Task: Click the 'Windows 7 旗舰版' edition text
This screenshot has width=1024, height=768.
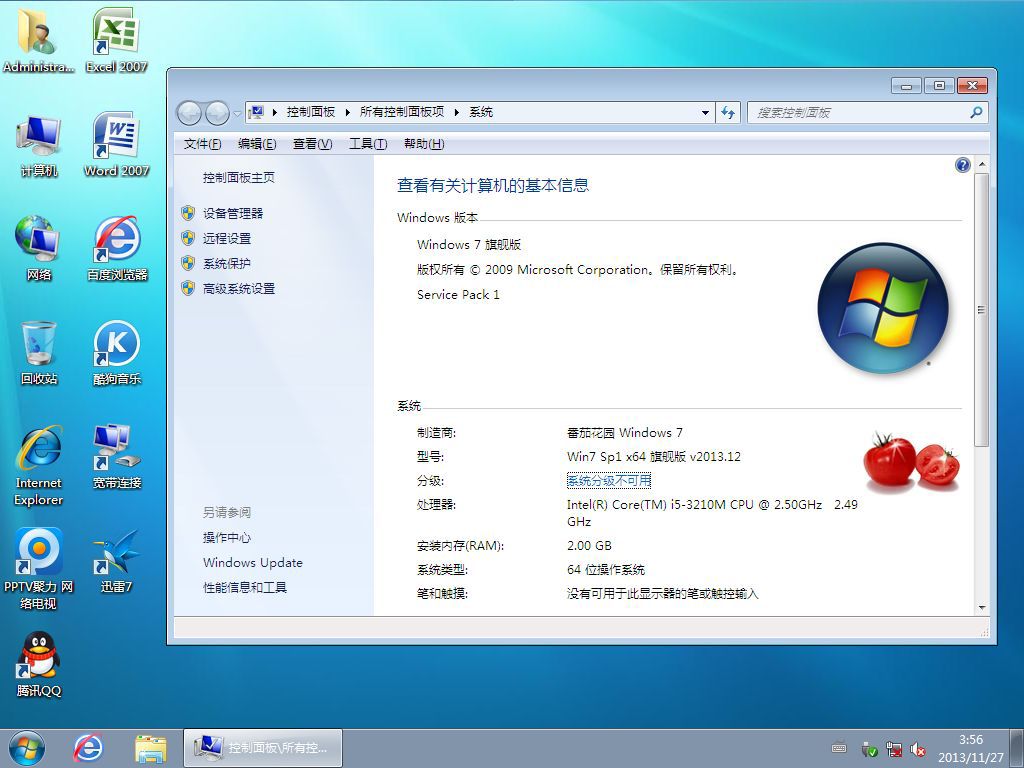Action: pos(469,245)
